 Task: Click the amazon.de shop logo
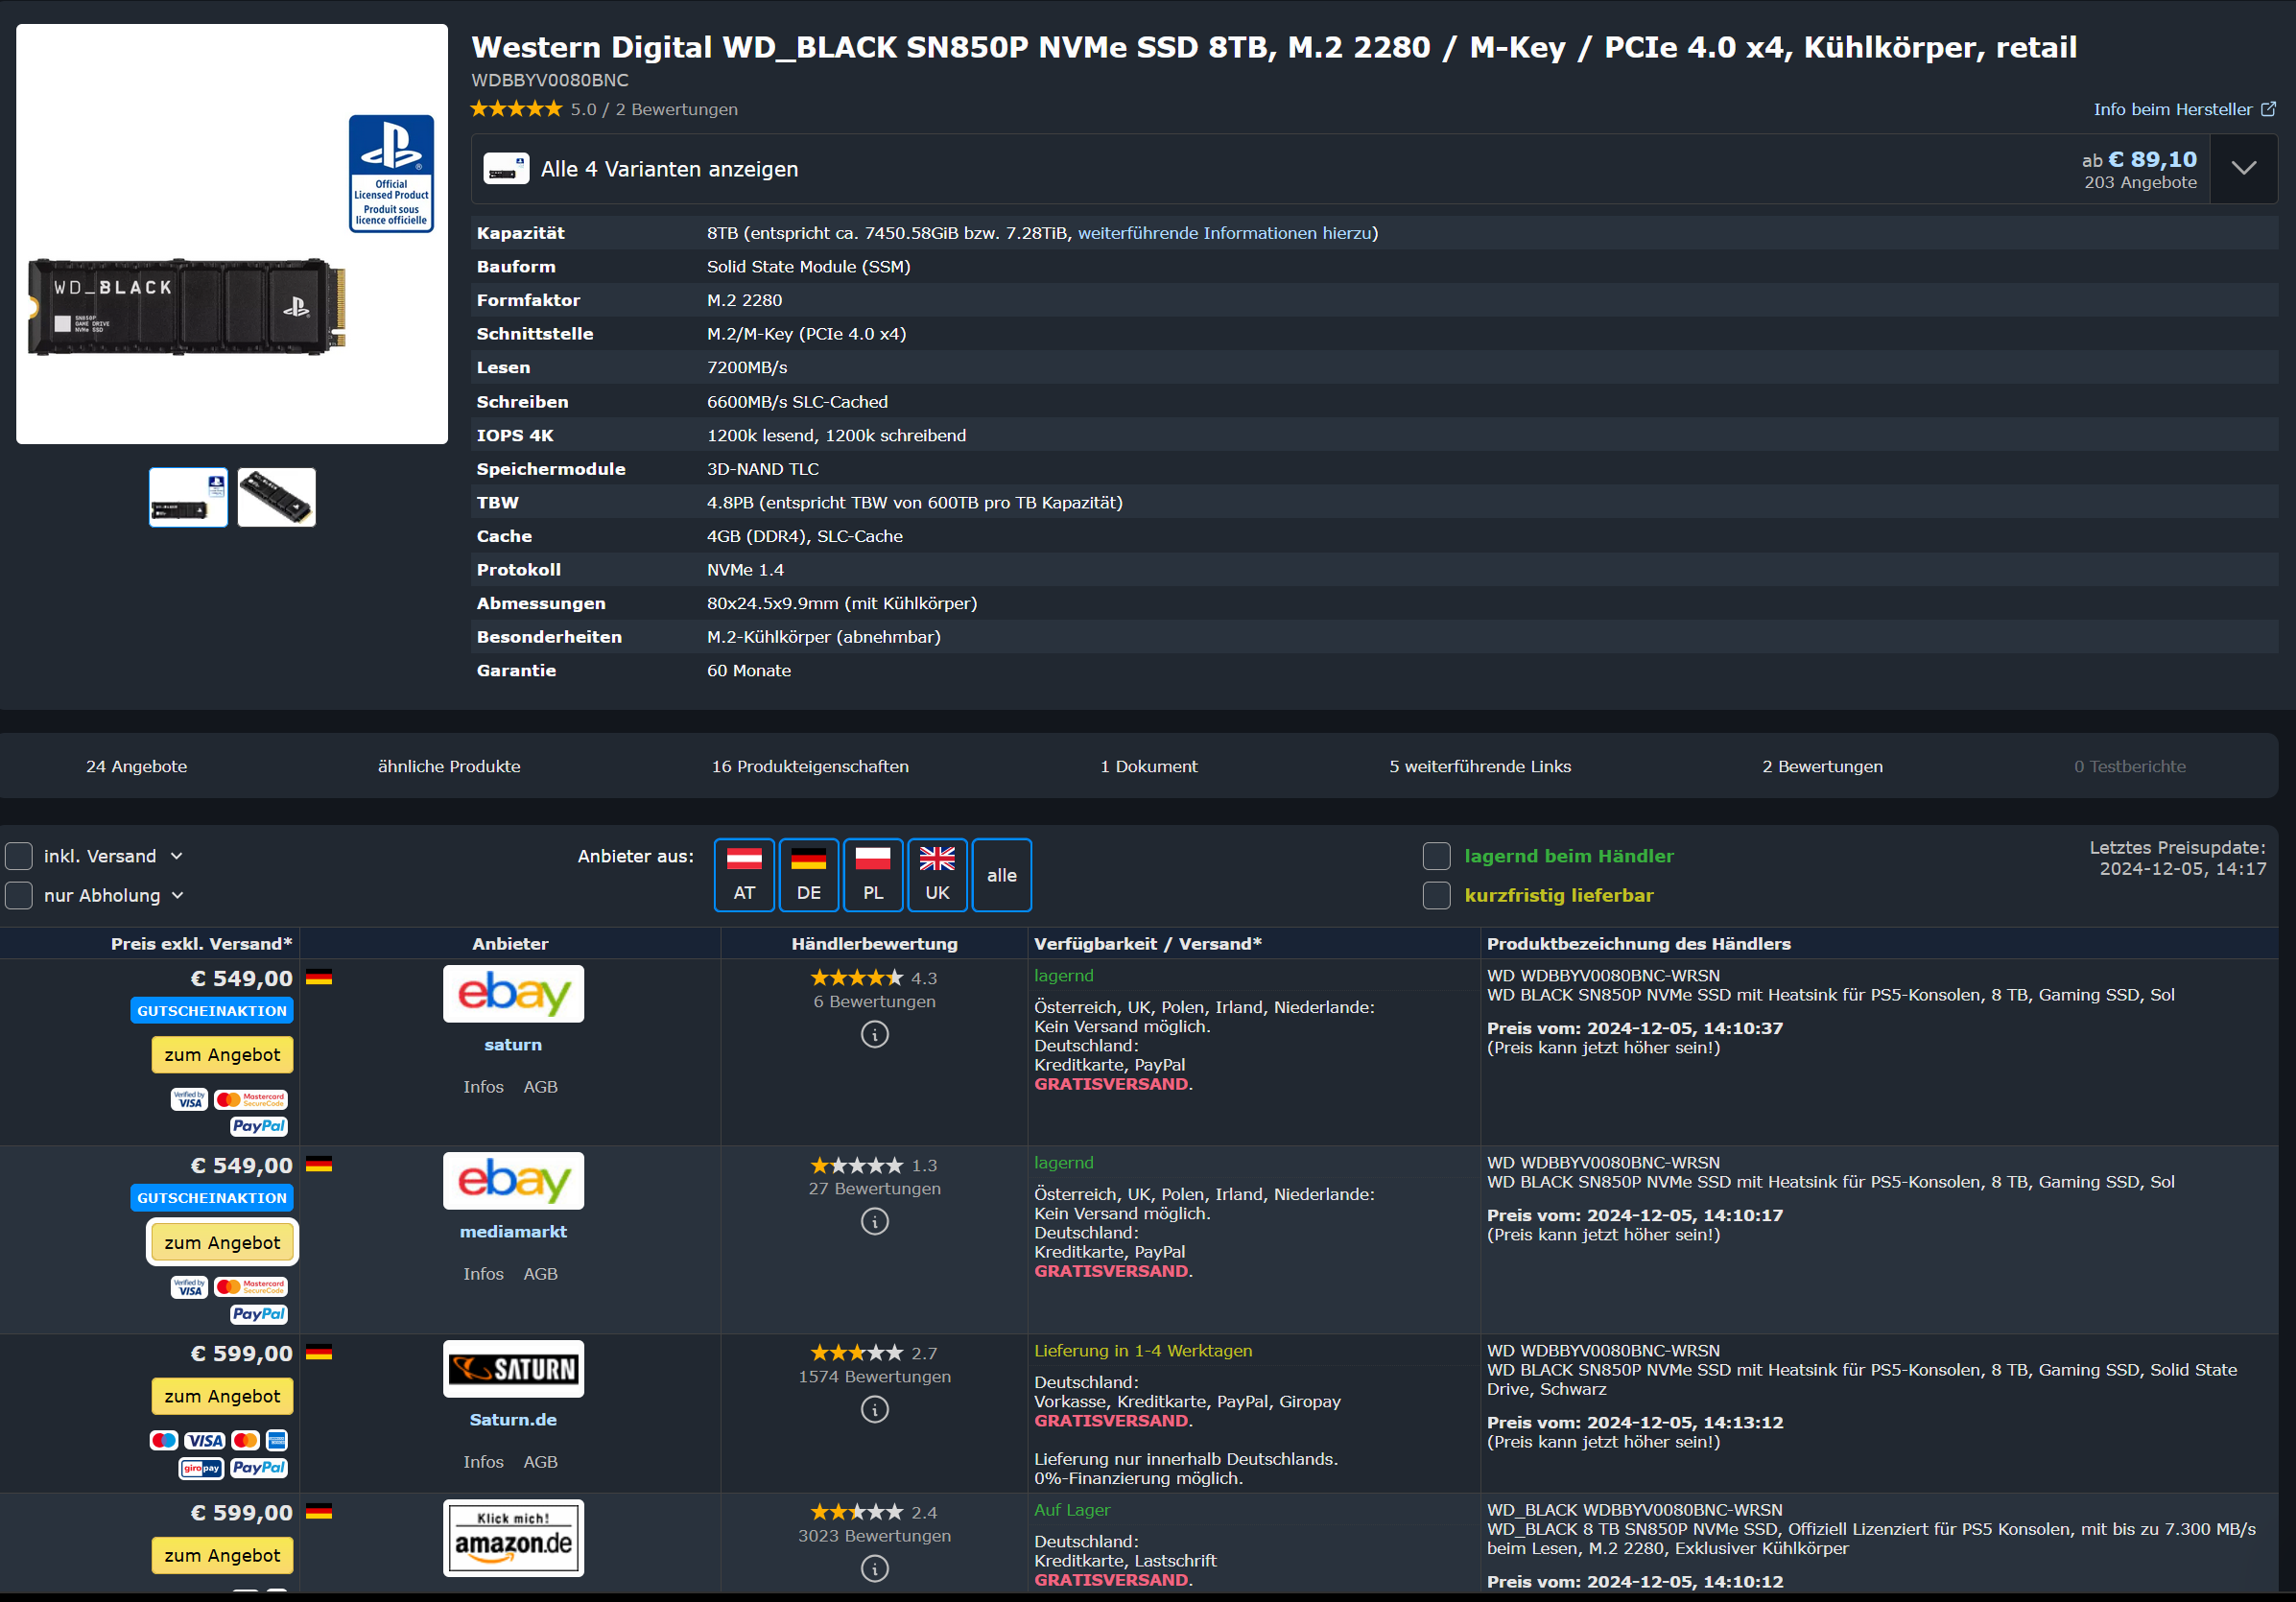click(513, 1537)
